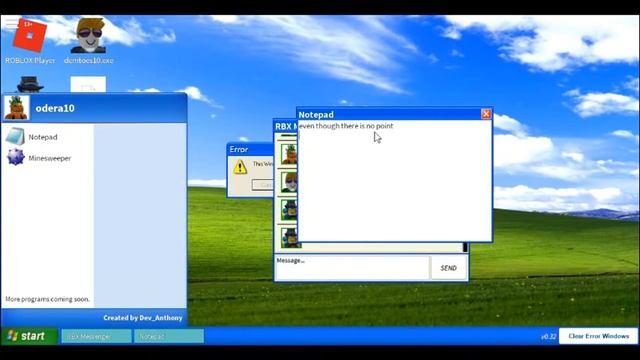Click the Error window title bar
The height and width of the screenshot is (360, 640).
click(x=250, y=149)
